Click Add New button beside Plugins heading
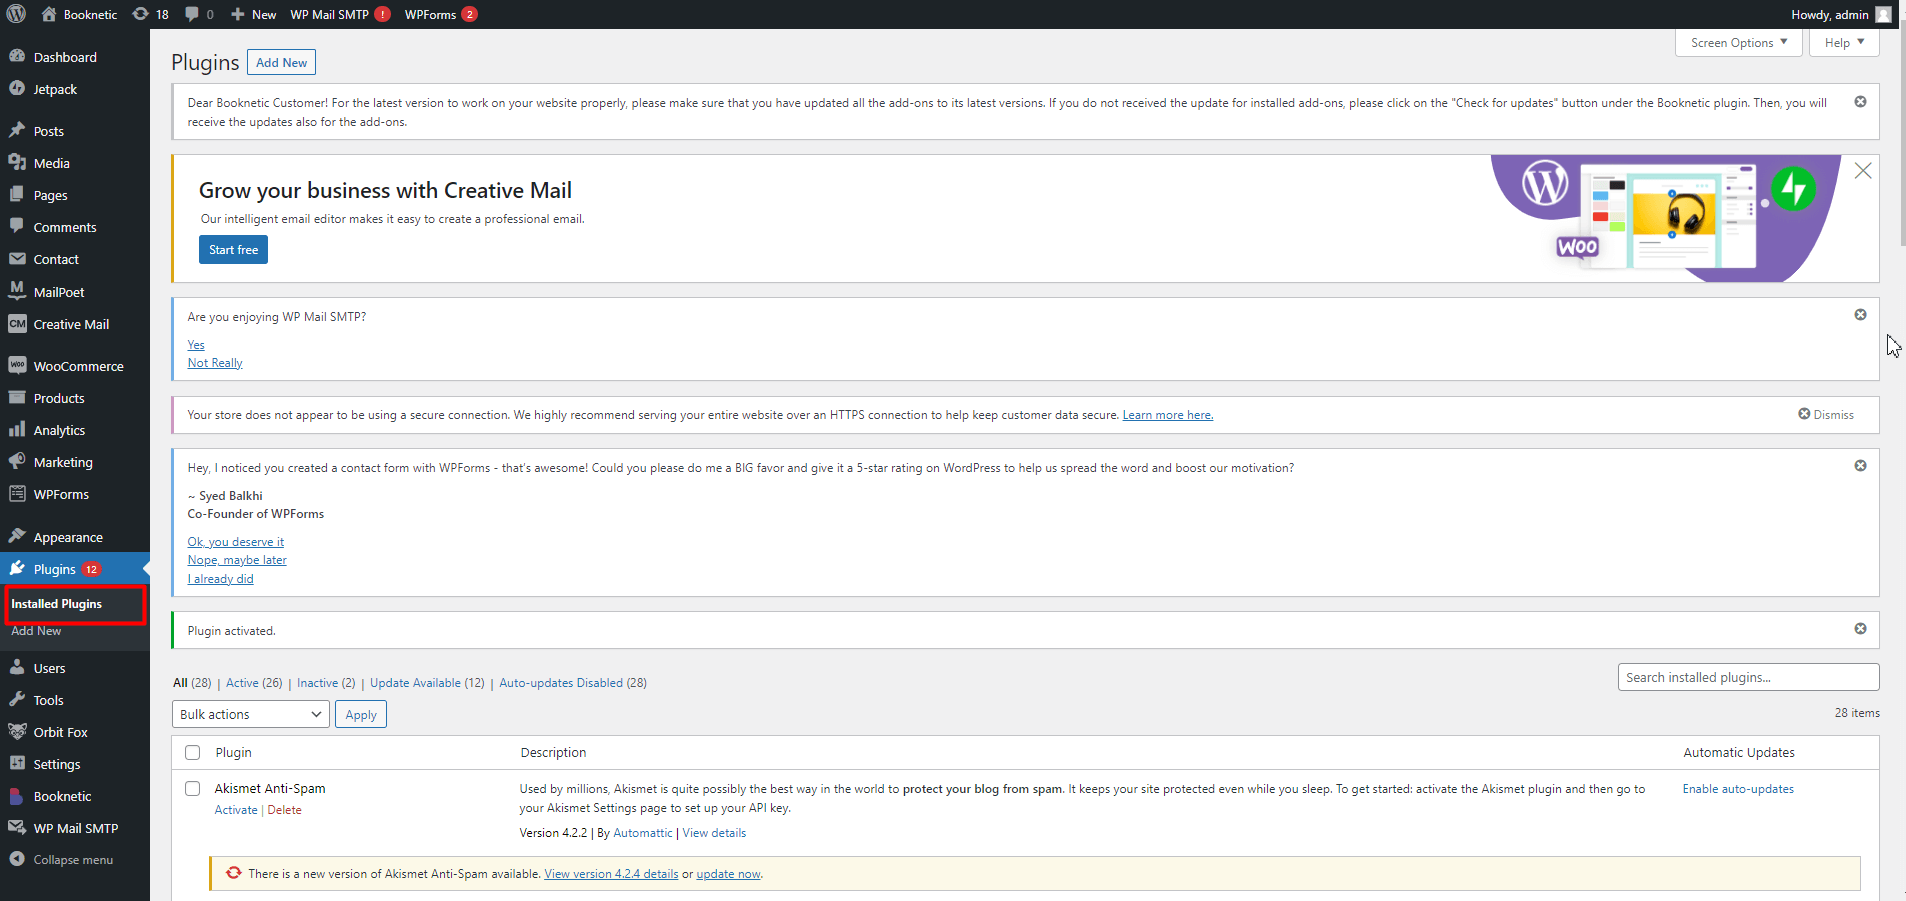This screenshot has width=1906, height=901. pyautogui.click(x=281, y=62)
